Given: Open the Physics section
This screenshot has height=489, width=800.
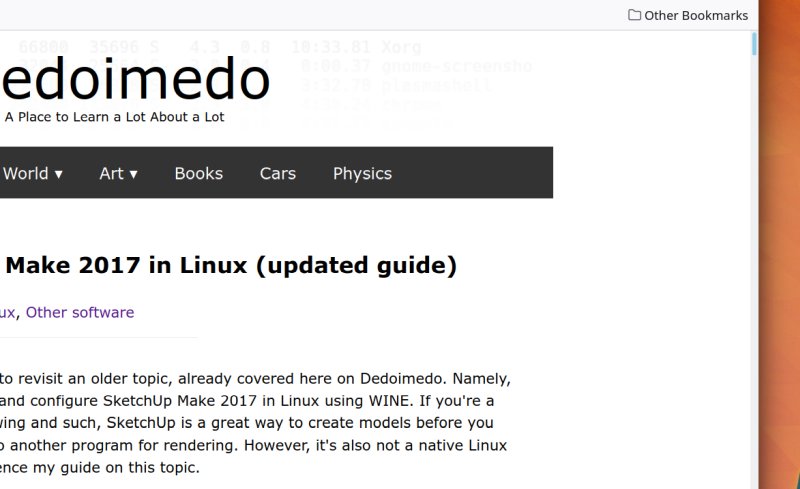Looking at the screenshot, I should (x=362, y=173).
